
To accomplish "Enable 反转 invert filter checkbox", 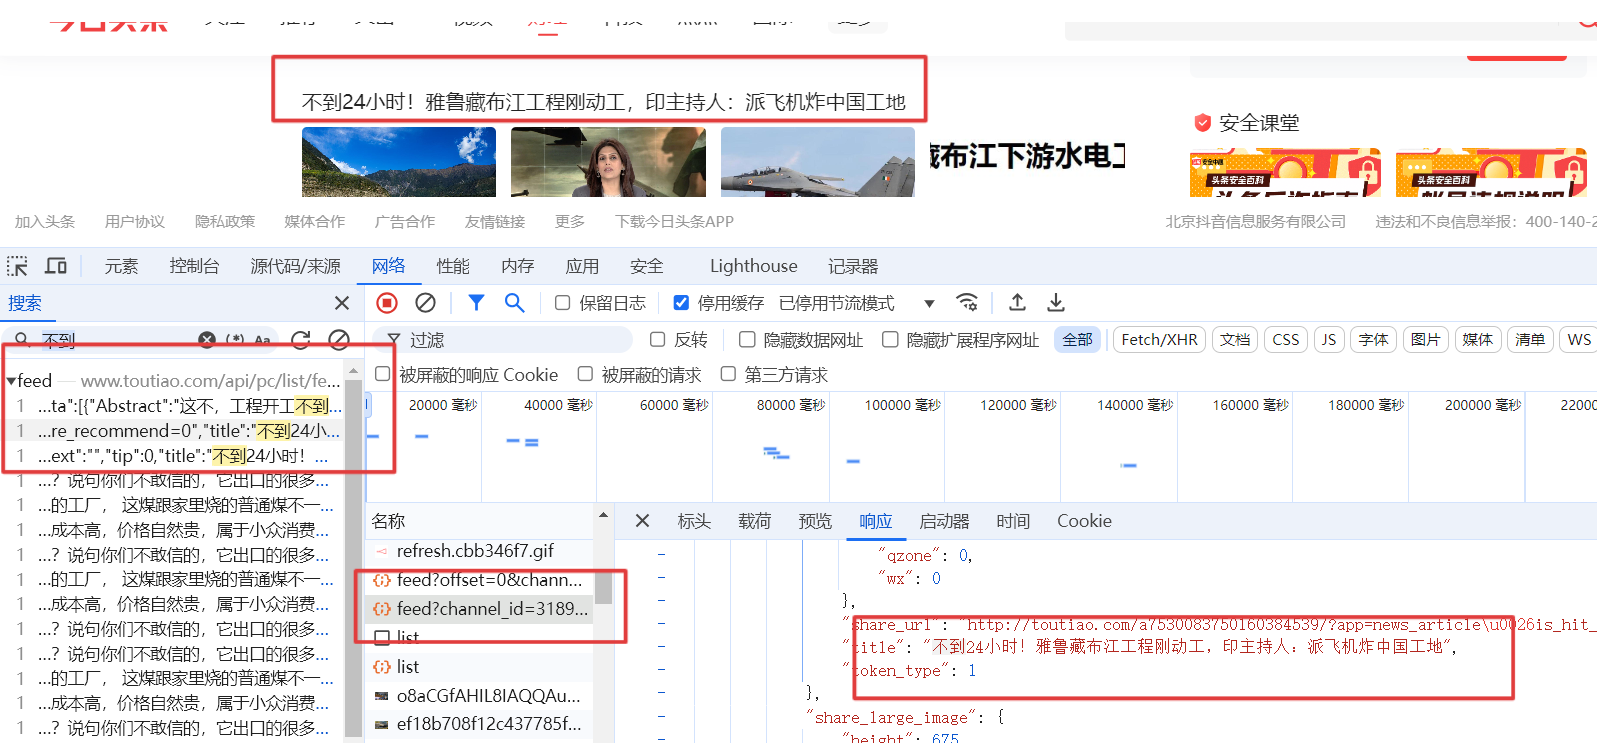I will coord(657,340).
